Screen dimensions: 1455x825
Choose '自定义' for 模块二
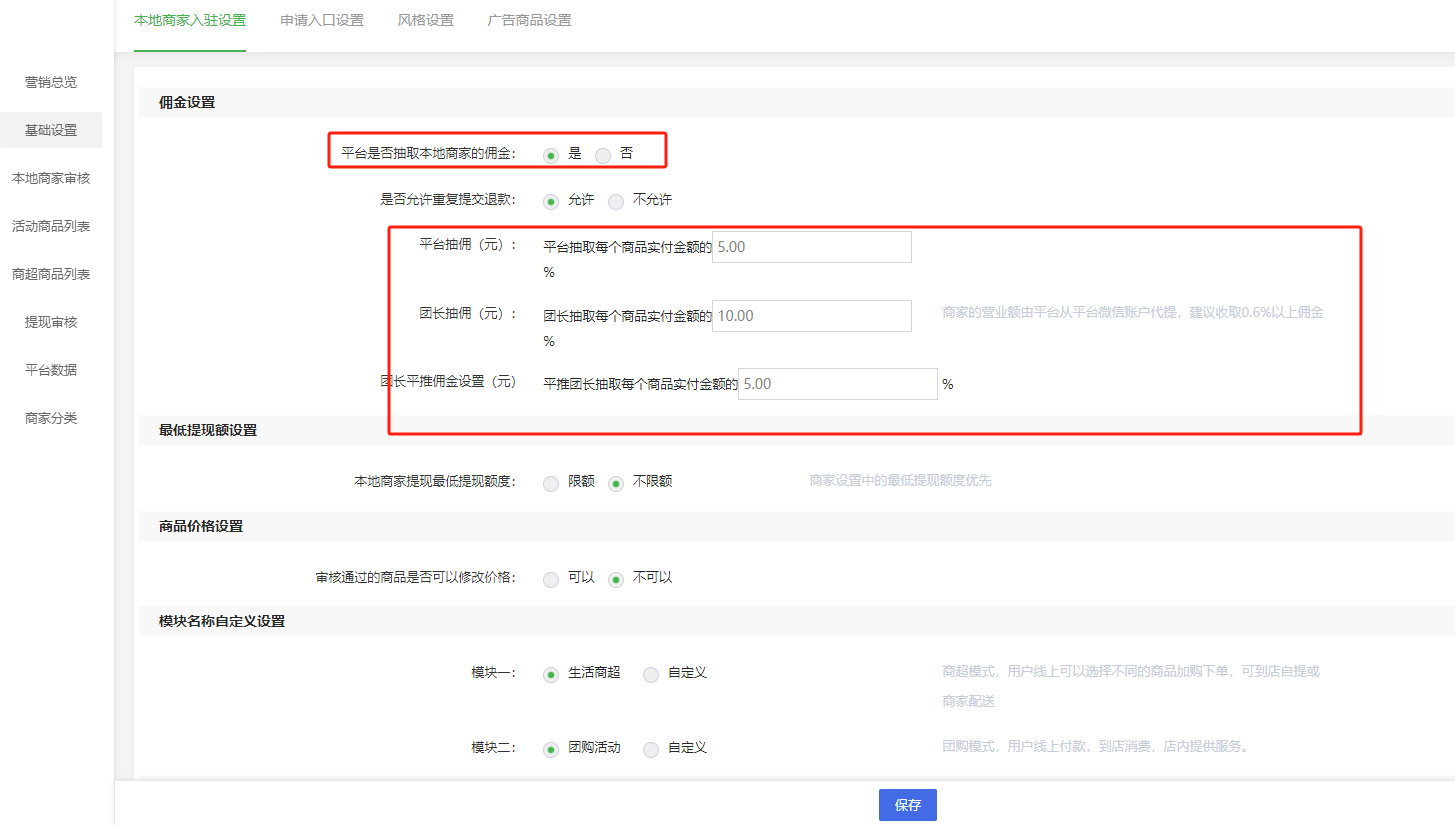pos(651,750)
